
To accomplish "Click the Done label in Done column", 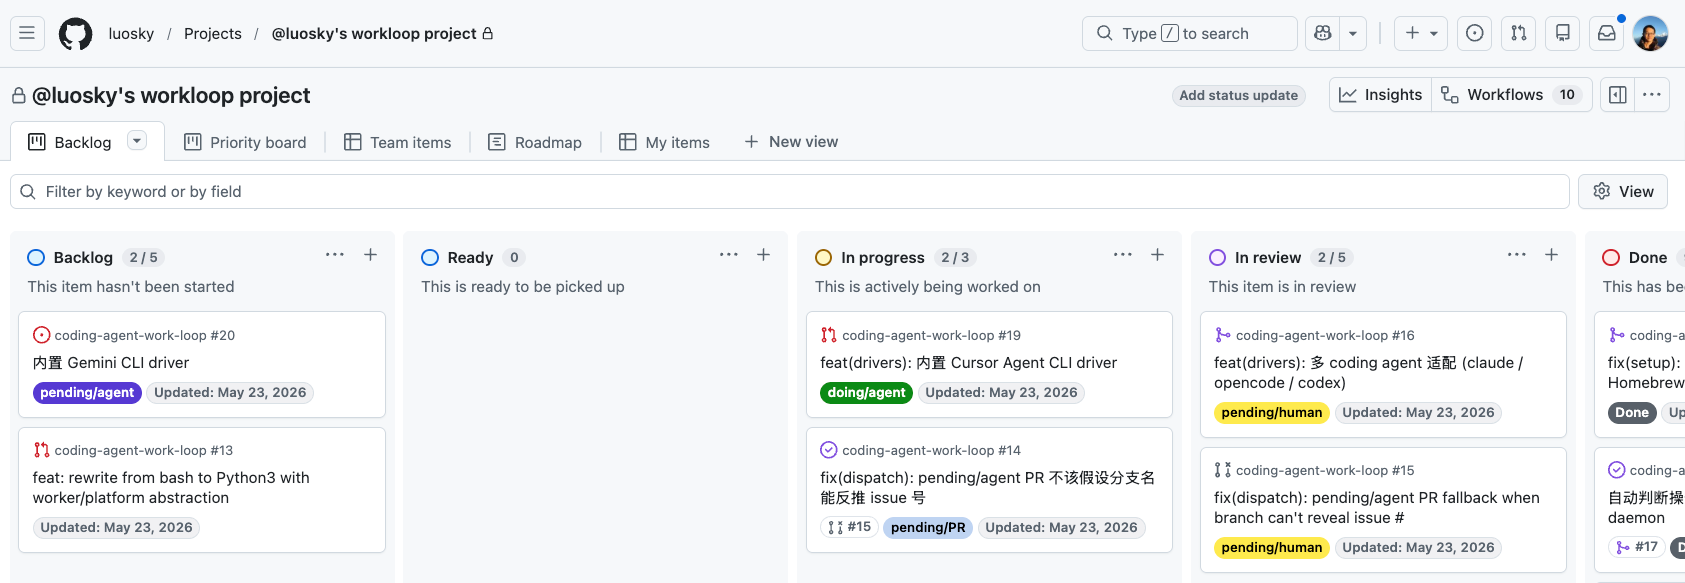I will point(1631,413).
